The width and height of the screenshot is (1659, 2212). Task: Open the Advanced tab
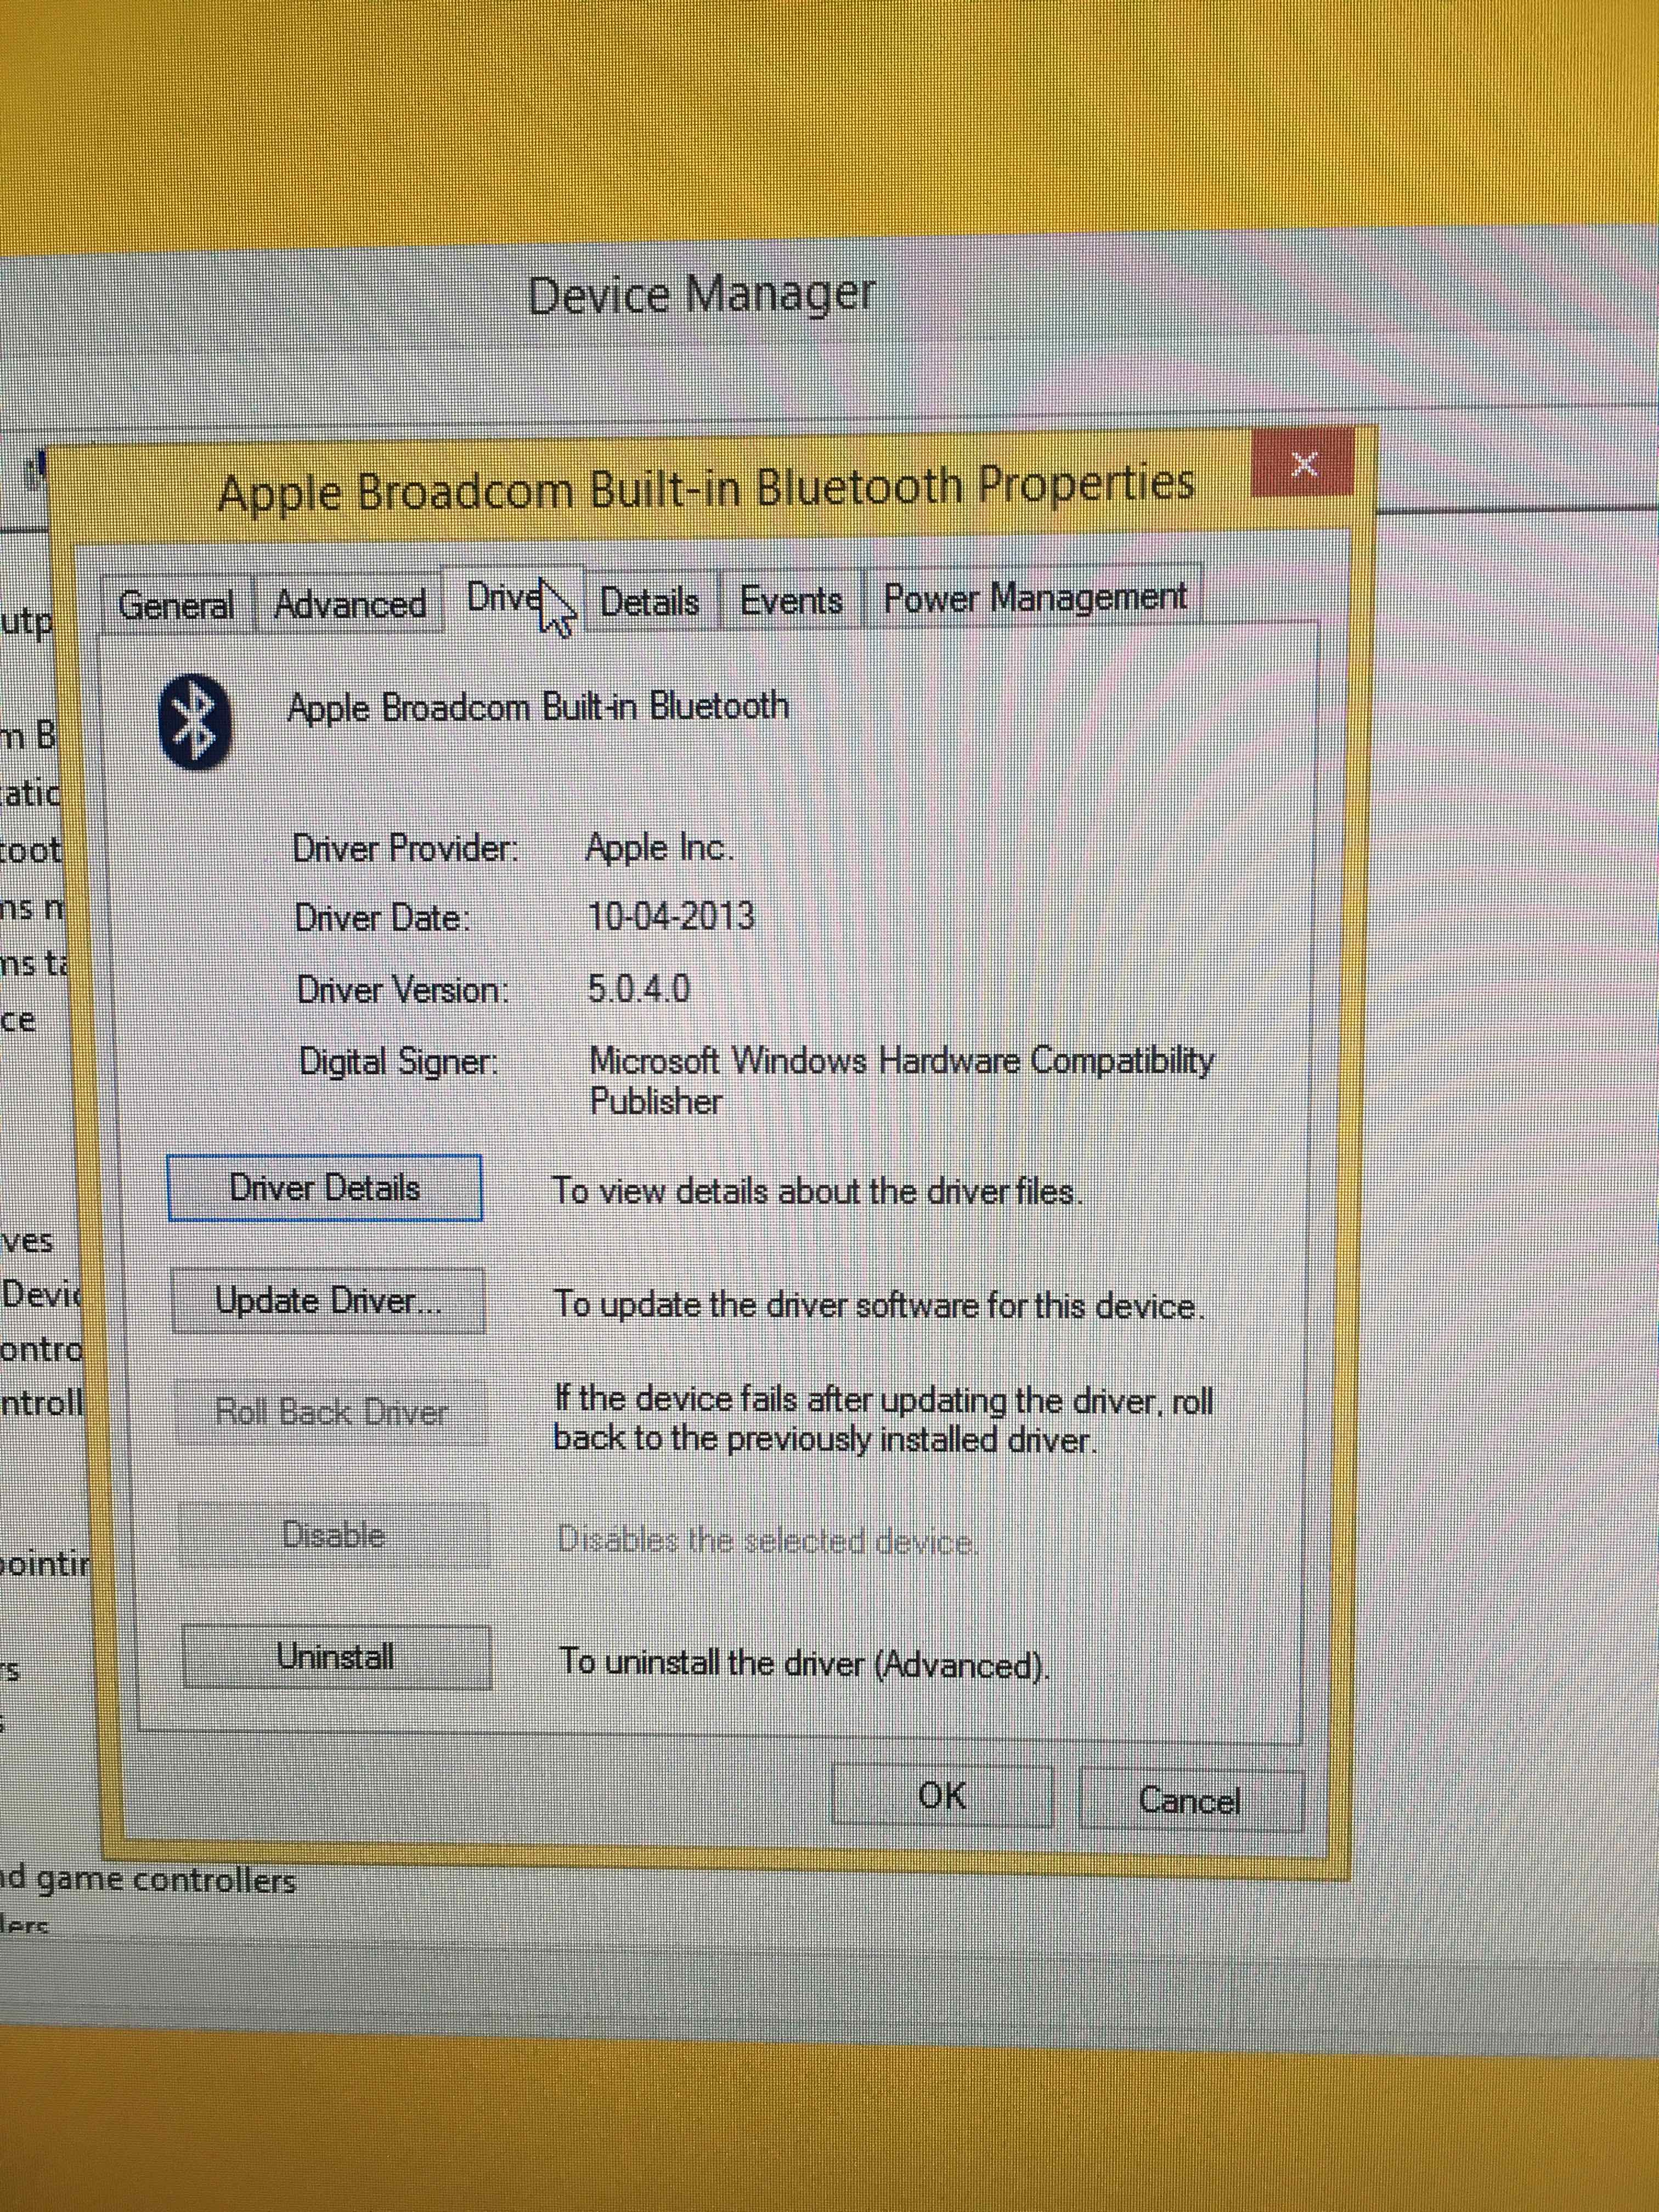[349, 604]
